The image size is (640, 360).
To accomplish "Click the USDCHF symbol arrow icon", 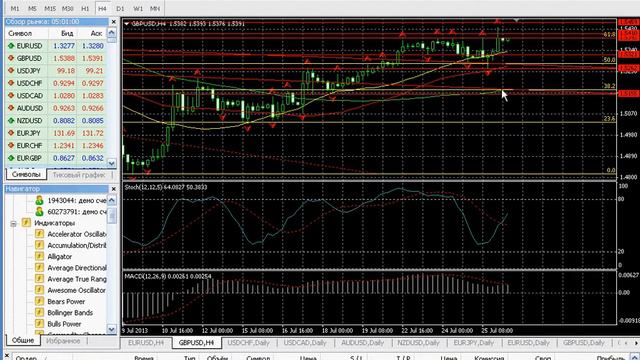I will pos(11,83).
